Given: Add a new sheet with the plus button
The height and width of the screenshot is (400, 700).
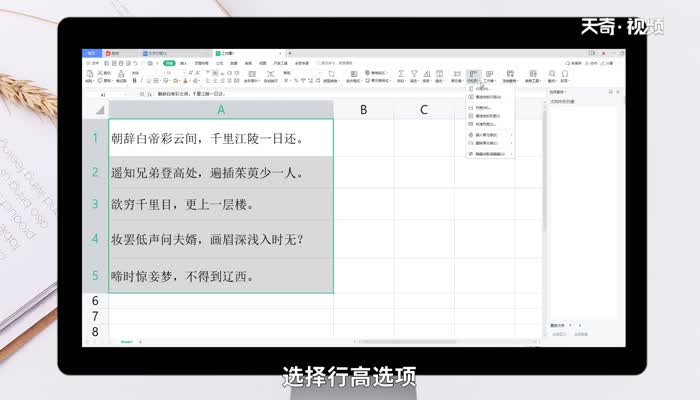Looking at the screenshot, I should point(140,342).
